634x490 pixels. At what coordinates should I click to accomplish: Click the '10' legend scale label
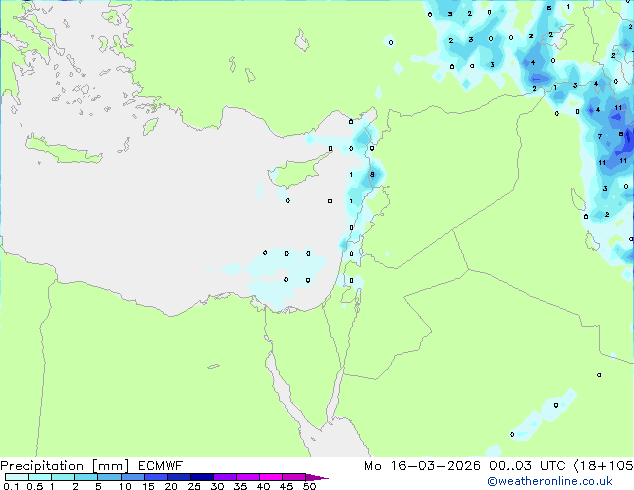tap(125, 486)
